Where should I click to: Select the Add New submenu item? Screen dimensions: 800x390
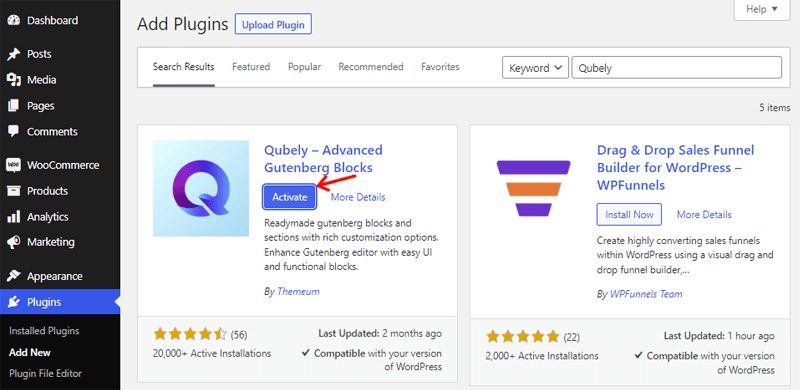[30, 352]
